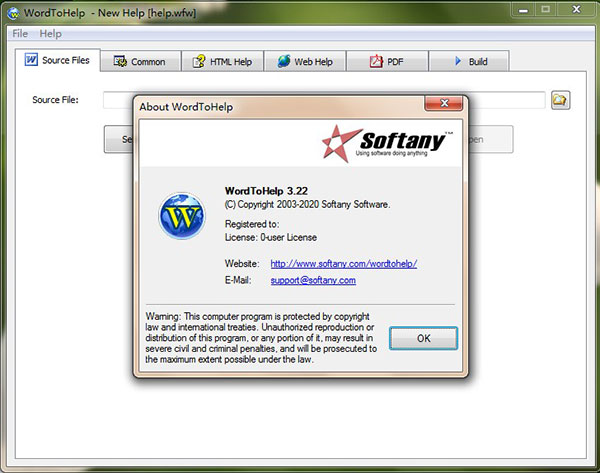Screen dimensions: 600x473
Task: Minimize the WordToHelp main window
Action: click(x=523, y=10)
